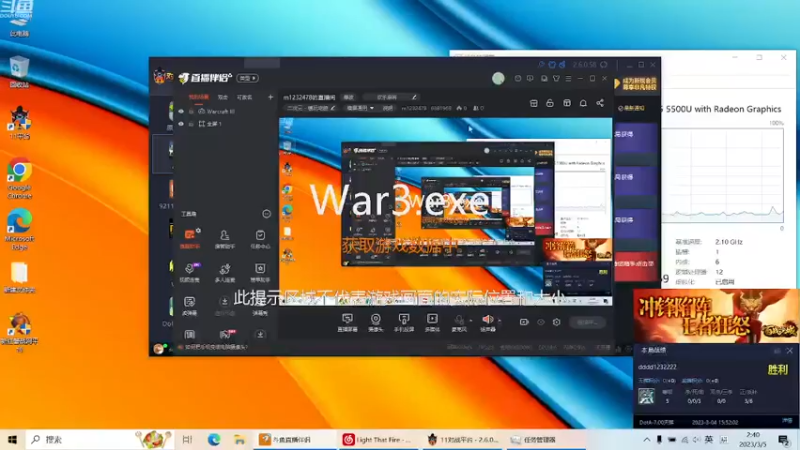Switch to the red highlighted scene tab
The width and height of the screenshot is (800, 450).
[x=198, y=97]
